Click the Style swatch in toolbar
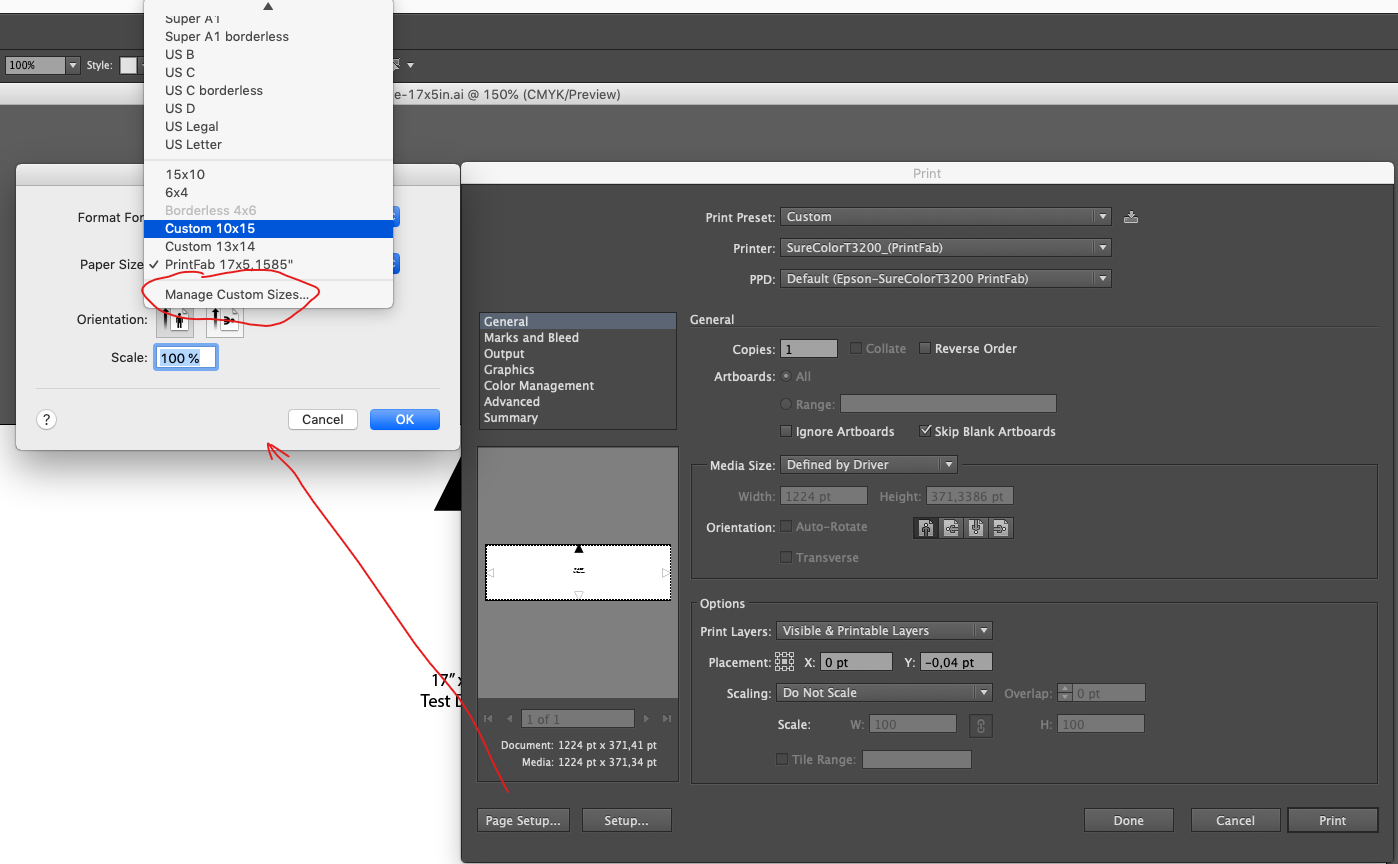The width and height of the screenshot is (1398, 864). click(128, 65)
